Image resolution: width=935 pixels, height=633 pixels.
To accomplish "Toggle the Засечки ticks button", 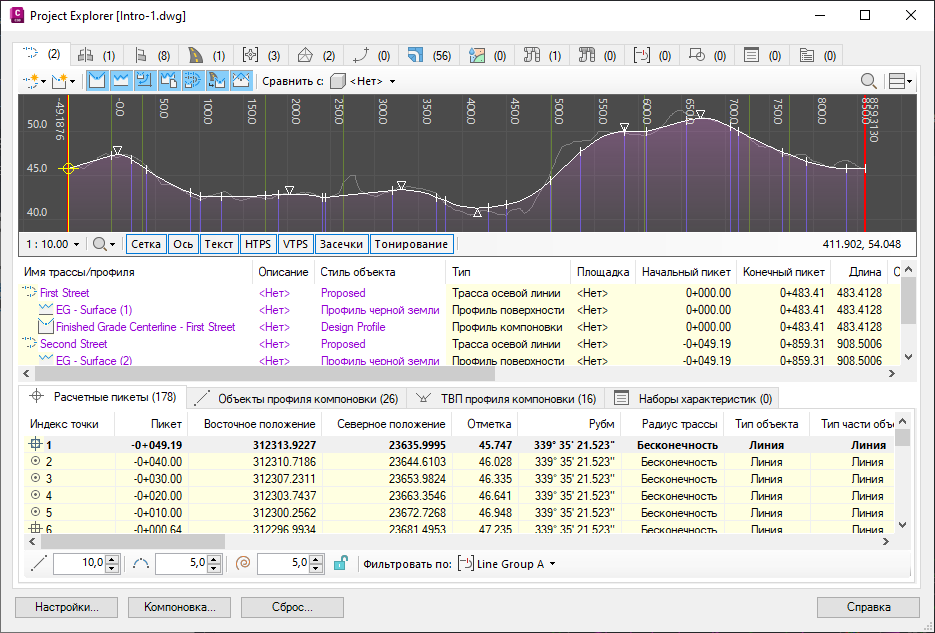I will click(x=341, y=244).
